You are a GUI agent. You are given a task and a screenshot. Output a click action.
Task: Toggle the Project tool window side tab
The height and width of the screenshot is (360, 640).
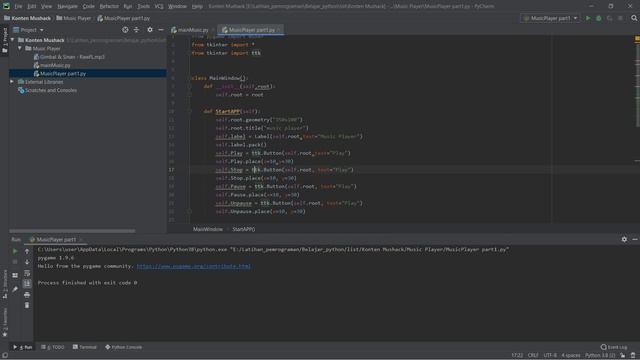[4, 40]
